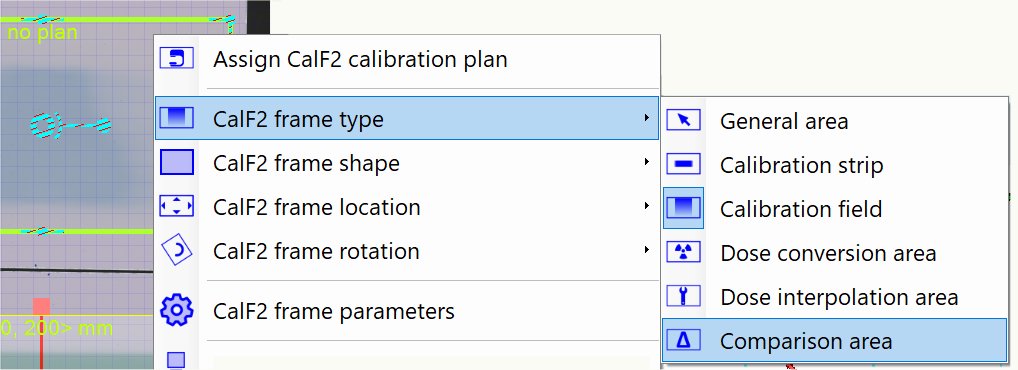Click the Calibration strip icon
This screenshot has height=370, width=1018.
(684, 164)
